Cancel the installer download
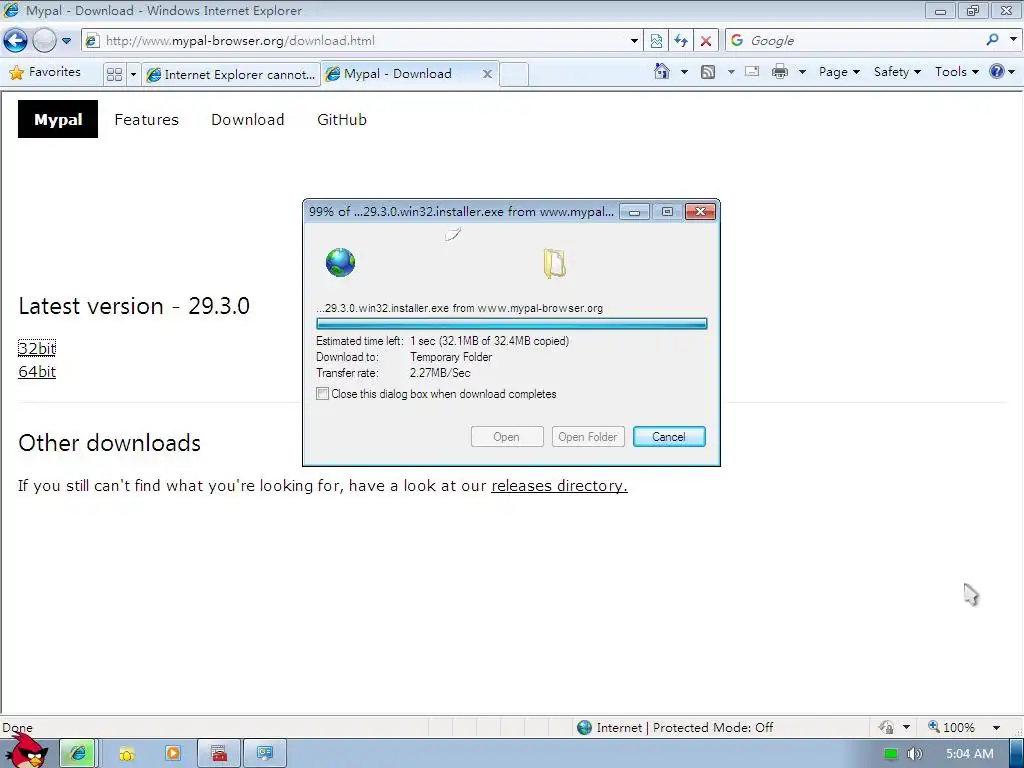Viewport: 1024px width, 768px height. [x=669, y=437]
